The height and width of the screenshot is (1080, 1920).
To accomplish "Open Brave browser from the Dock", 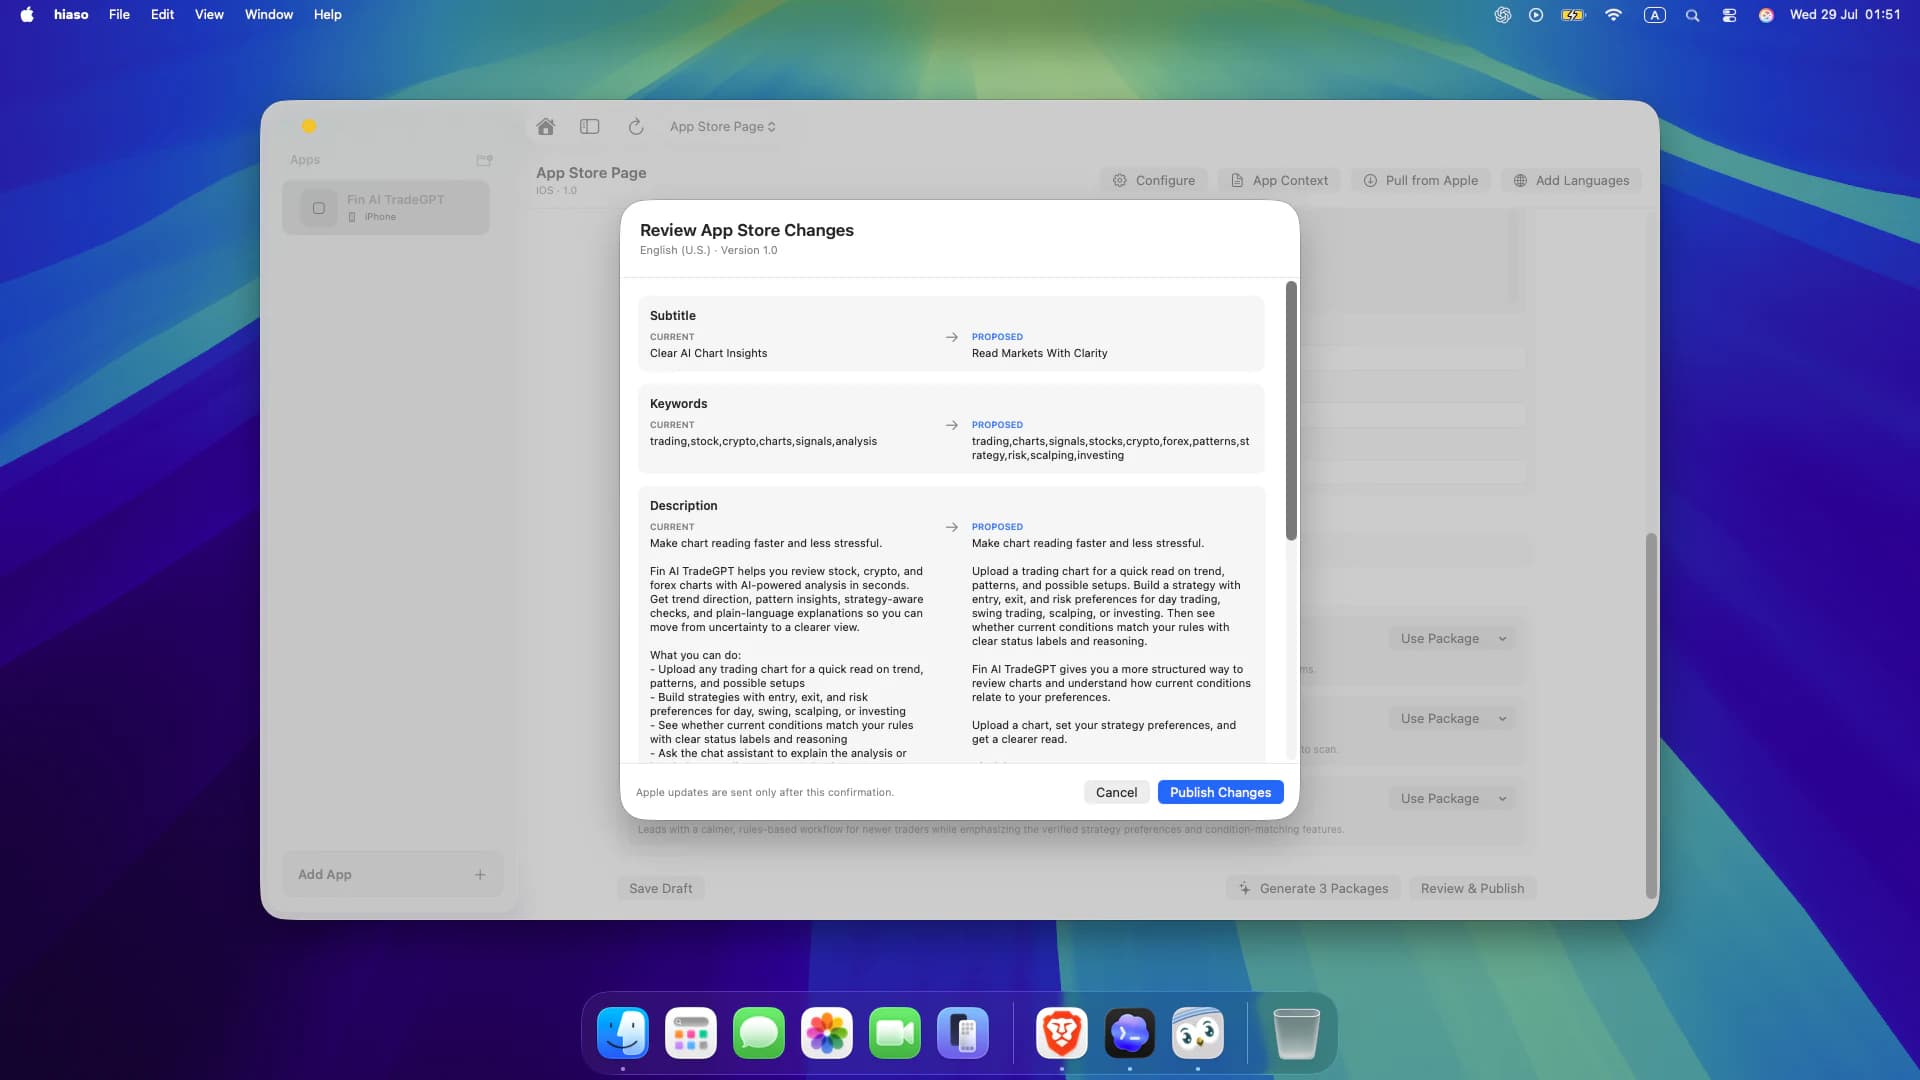I will pyautogui.click(x=1061, y=1033).
